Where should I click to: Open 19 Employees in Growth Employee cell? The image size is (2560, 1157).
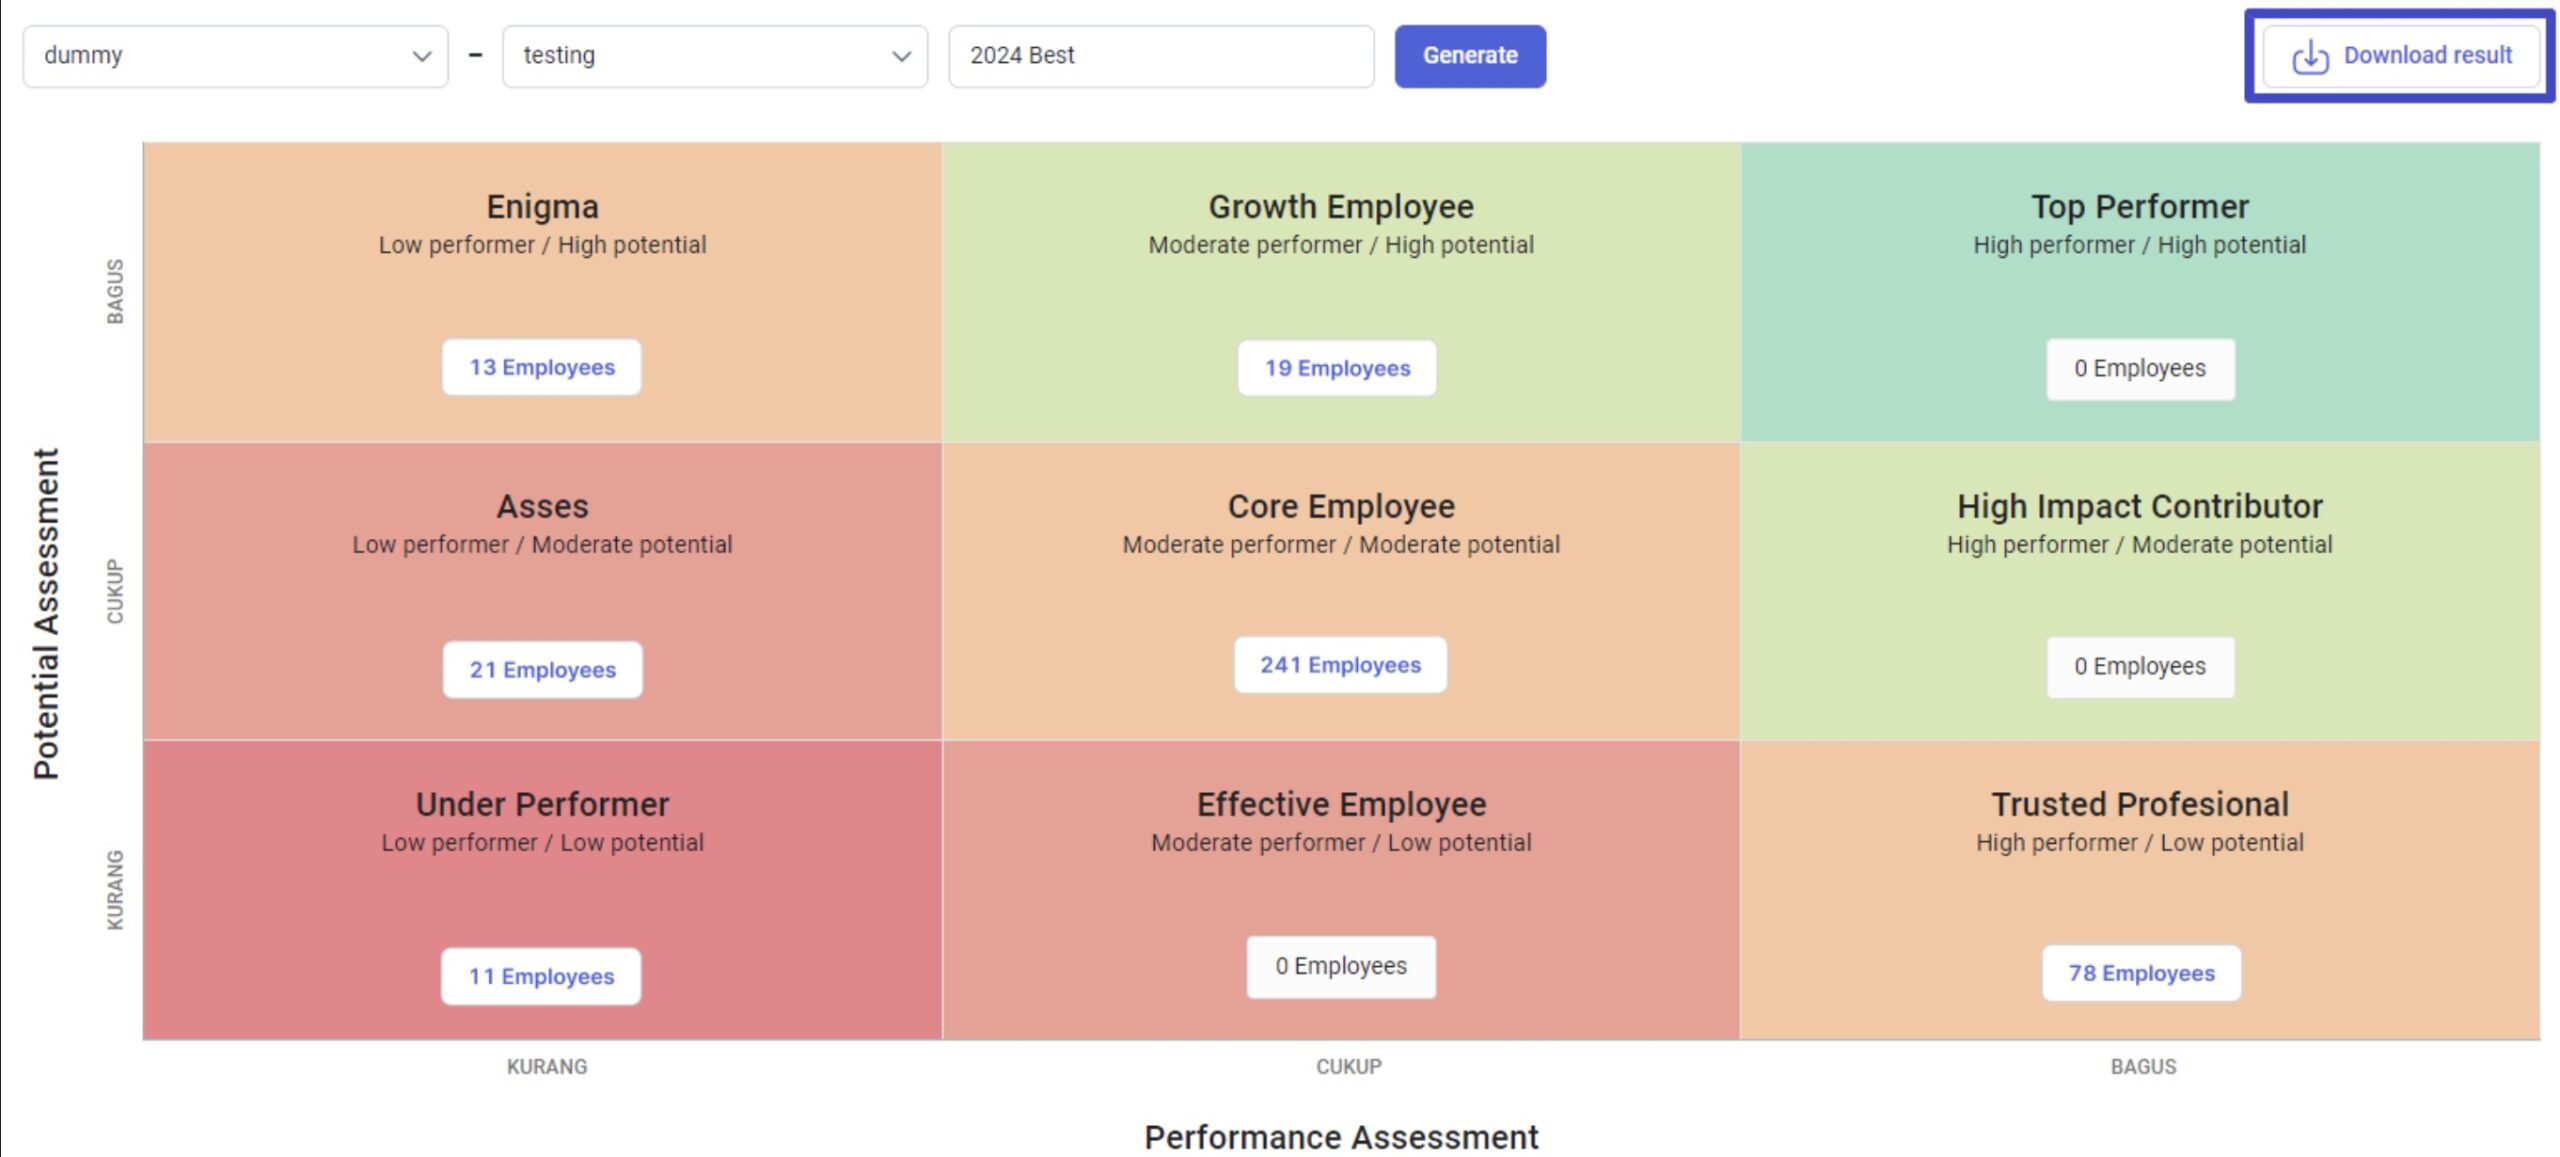1336,368
